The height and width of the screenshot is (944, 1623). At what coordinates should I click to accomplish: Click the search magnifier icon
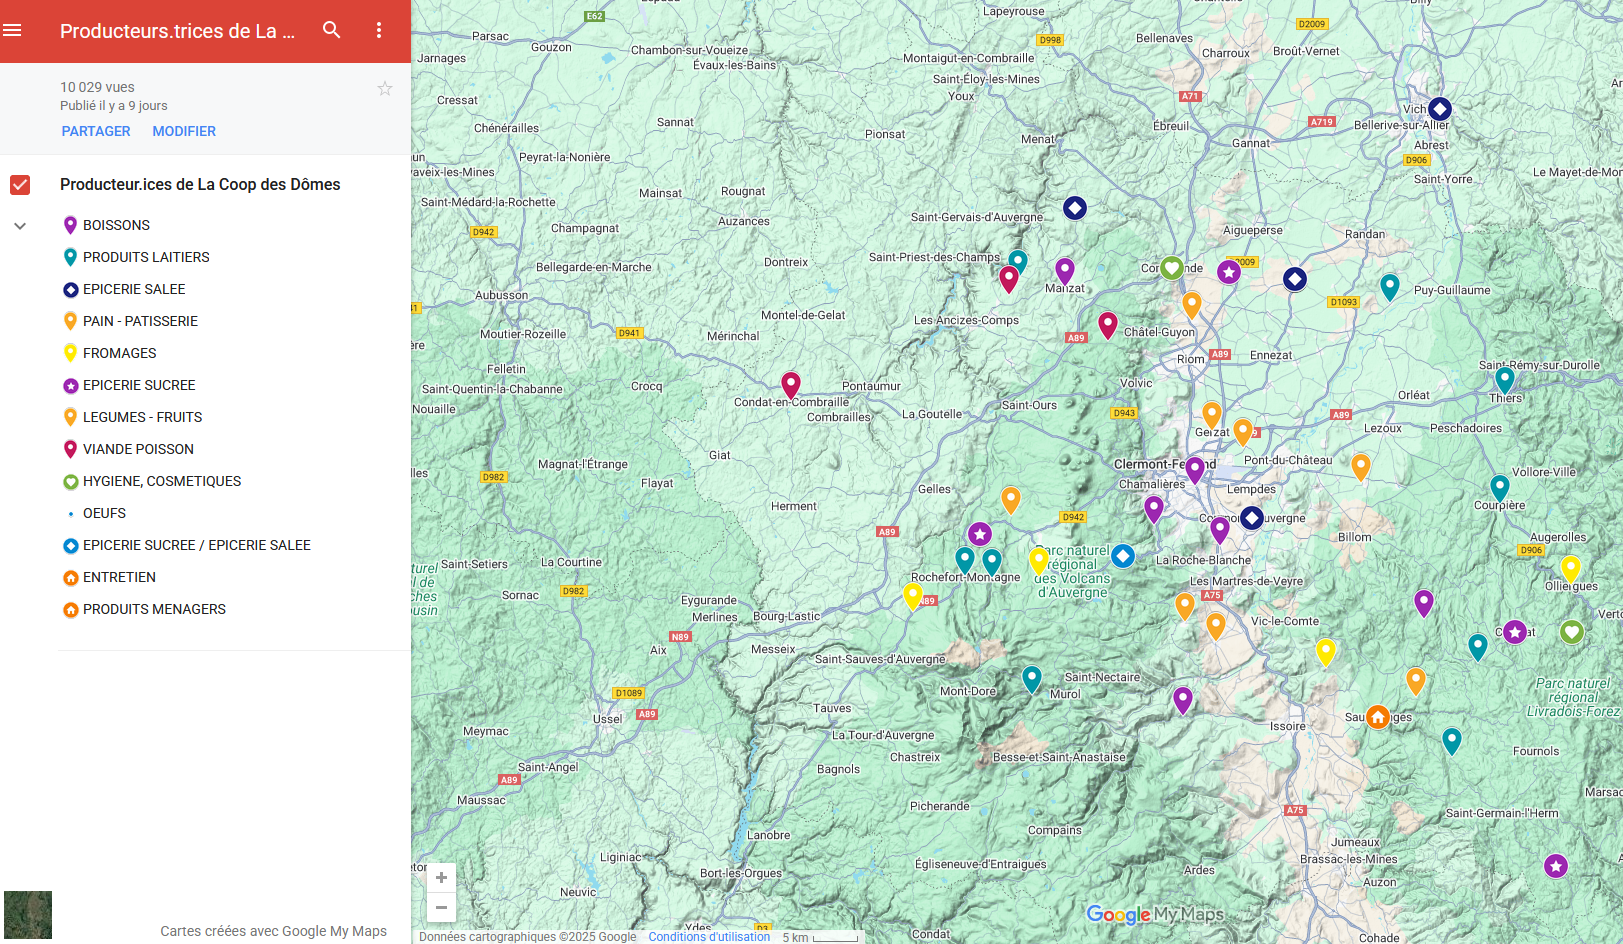pyautogui.click(x=332, y=30)
